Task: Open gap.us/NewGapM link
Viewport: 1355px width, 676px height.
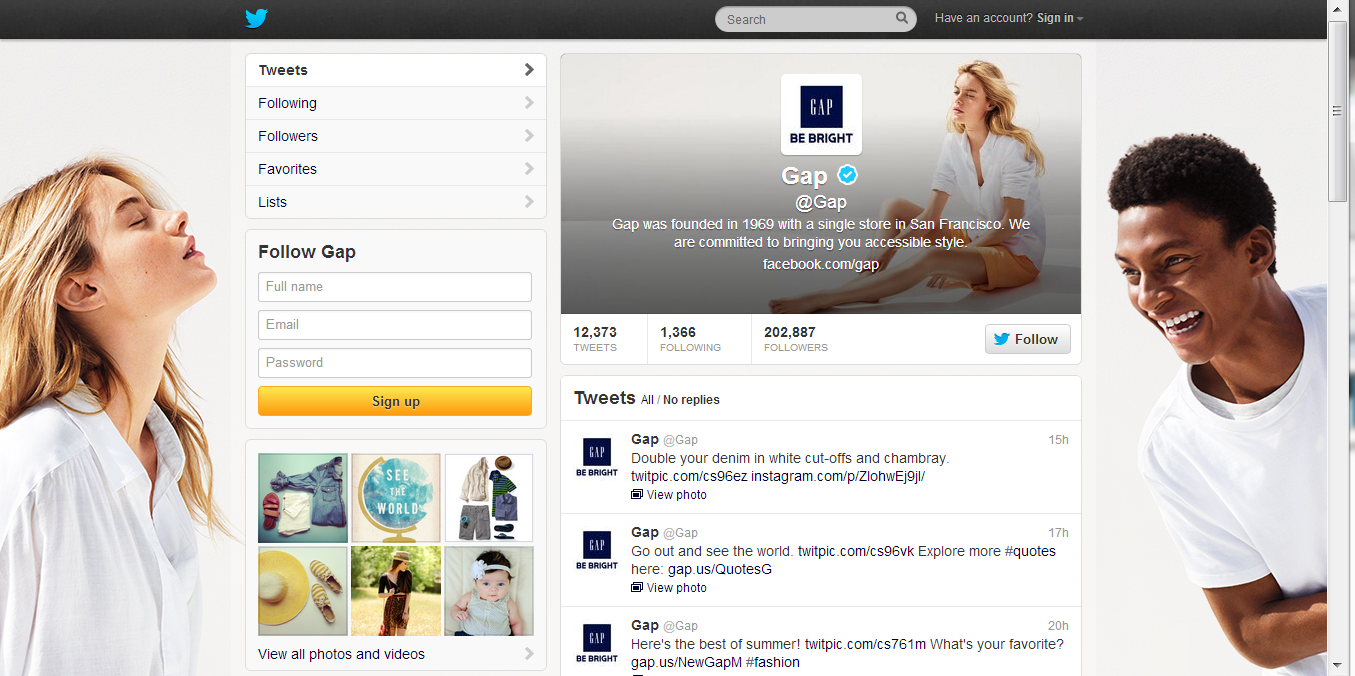Action: 686,662
